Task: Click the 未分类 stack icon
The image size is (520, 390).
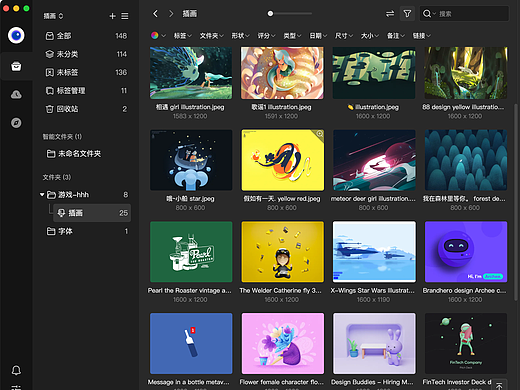Action: (x=49, y=54)
